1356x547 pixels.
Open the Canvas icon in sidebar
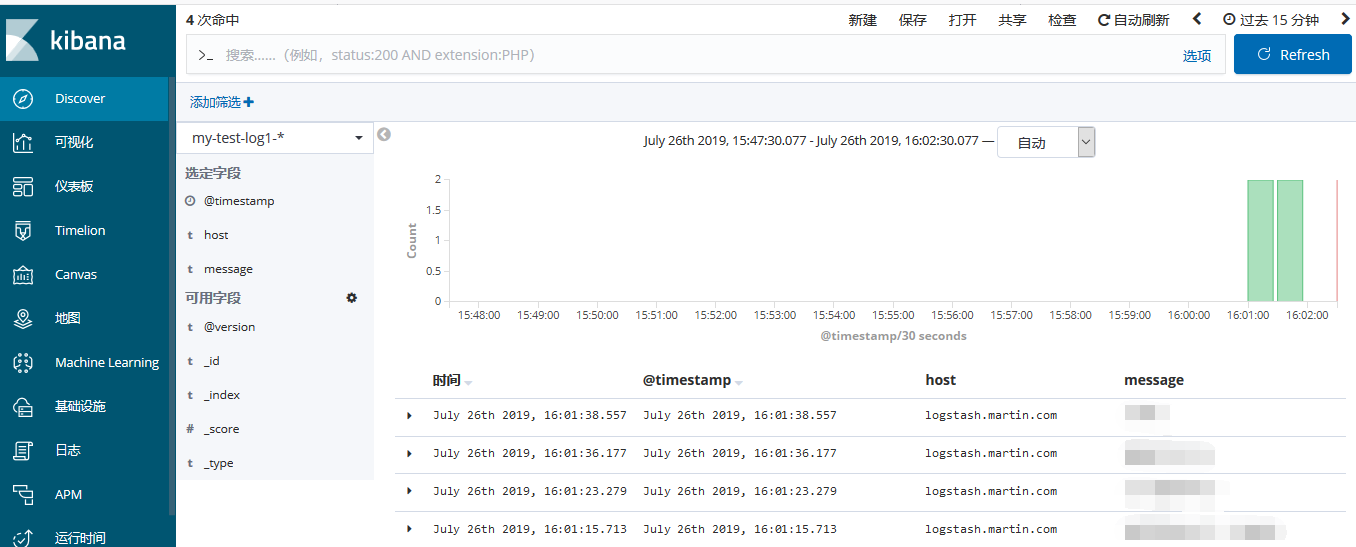[23, 275]
